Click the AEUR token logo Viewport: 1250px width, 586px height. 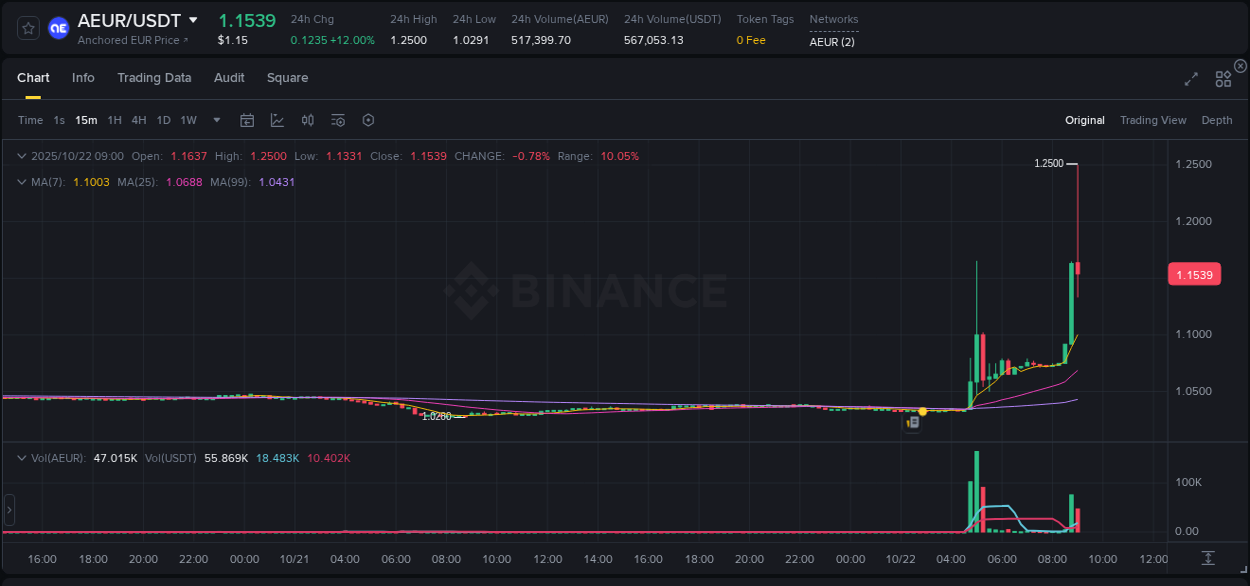pos(59,26)
